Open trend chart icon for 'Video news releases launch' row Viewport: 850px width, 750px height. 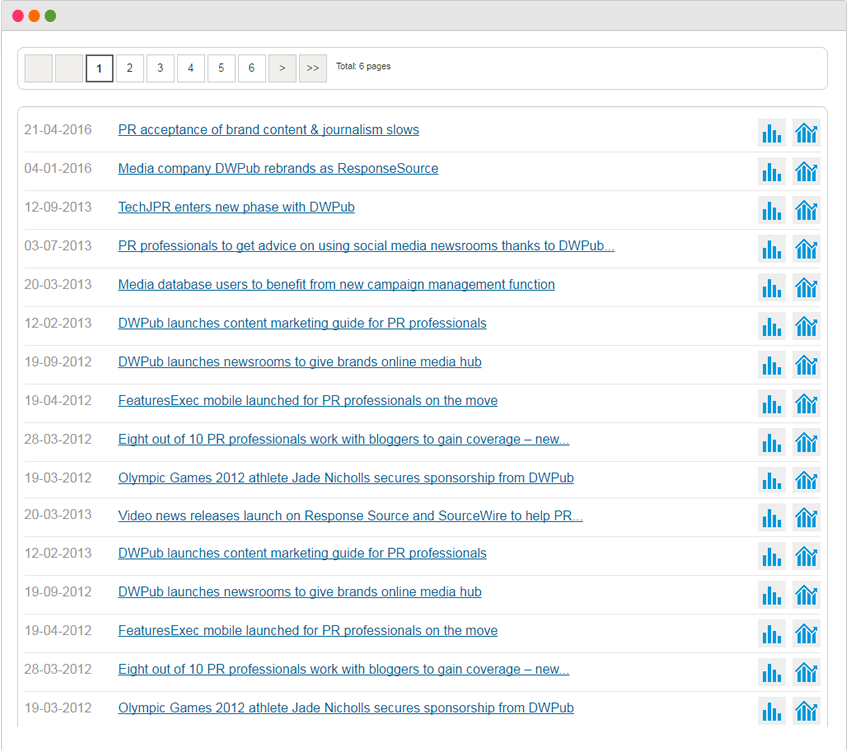tap(806, 518)
